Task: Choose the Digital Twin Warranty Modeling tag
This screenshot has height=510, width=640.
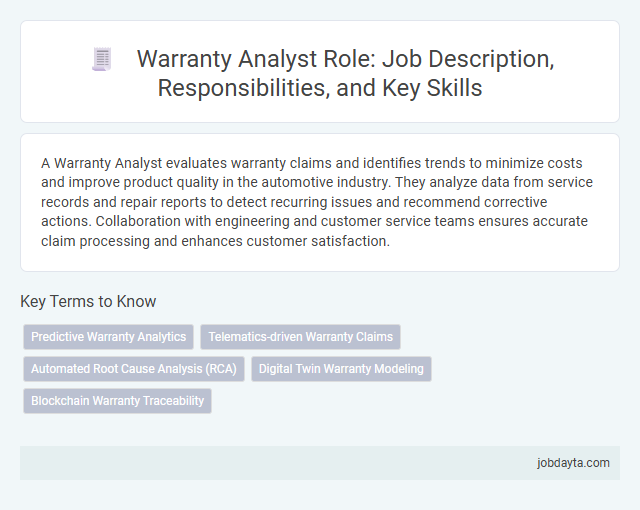Action: [341, 369]
